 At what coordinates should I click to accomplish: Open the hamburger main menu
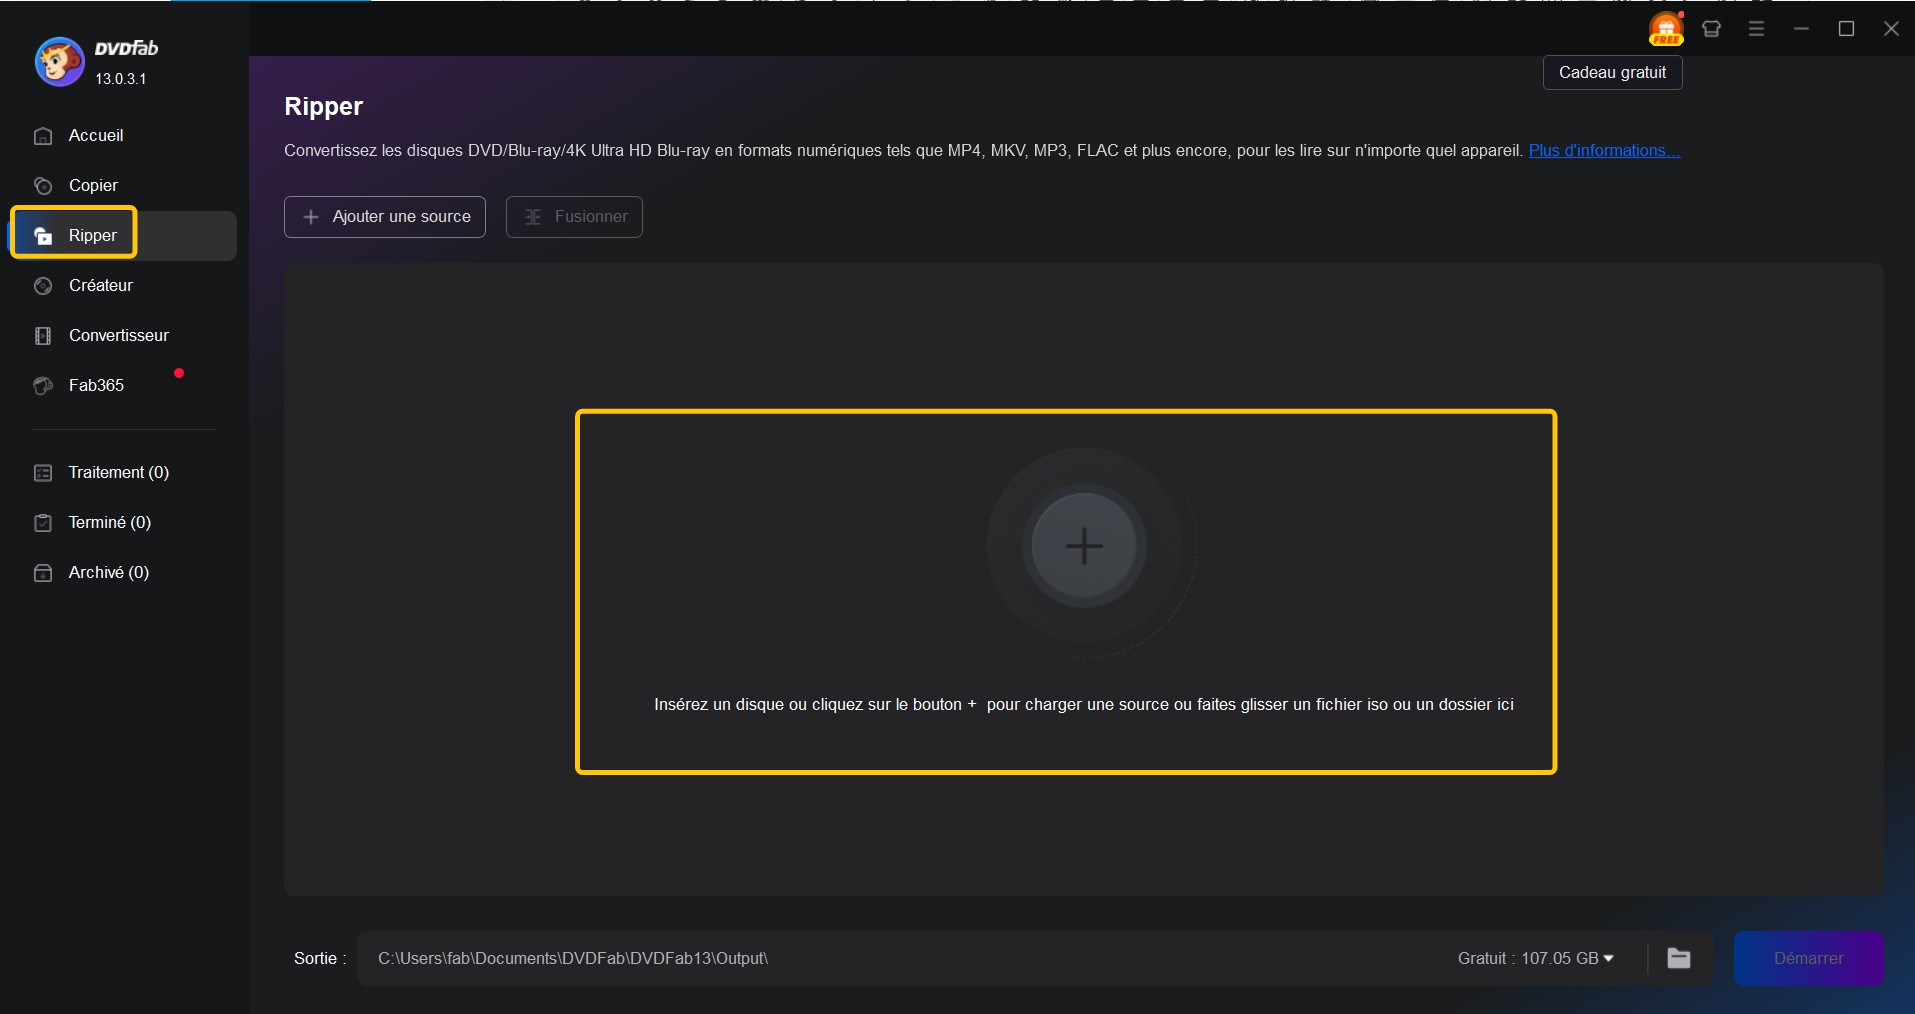(1756, 29)
